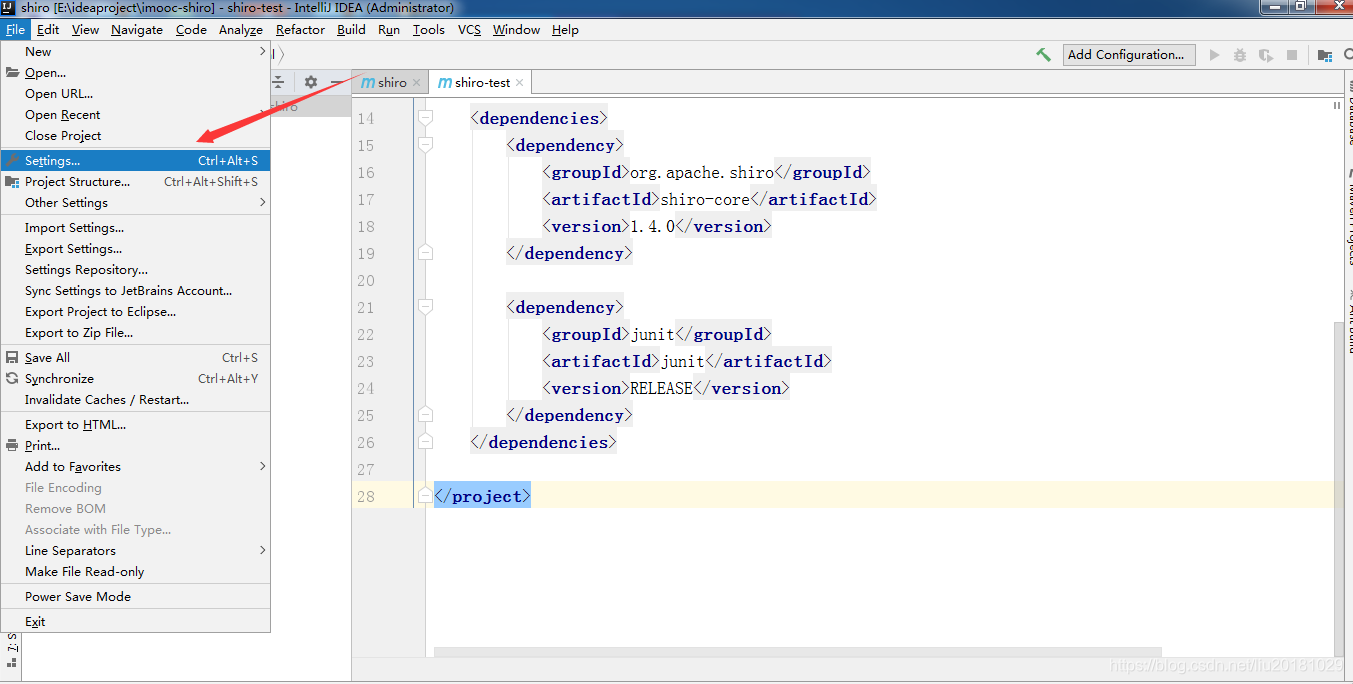This screenshot has height=684, width=1353.
Task: Open the Window menu
Action: click(x=516, y=29)
